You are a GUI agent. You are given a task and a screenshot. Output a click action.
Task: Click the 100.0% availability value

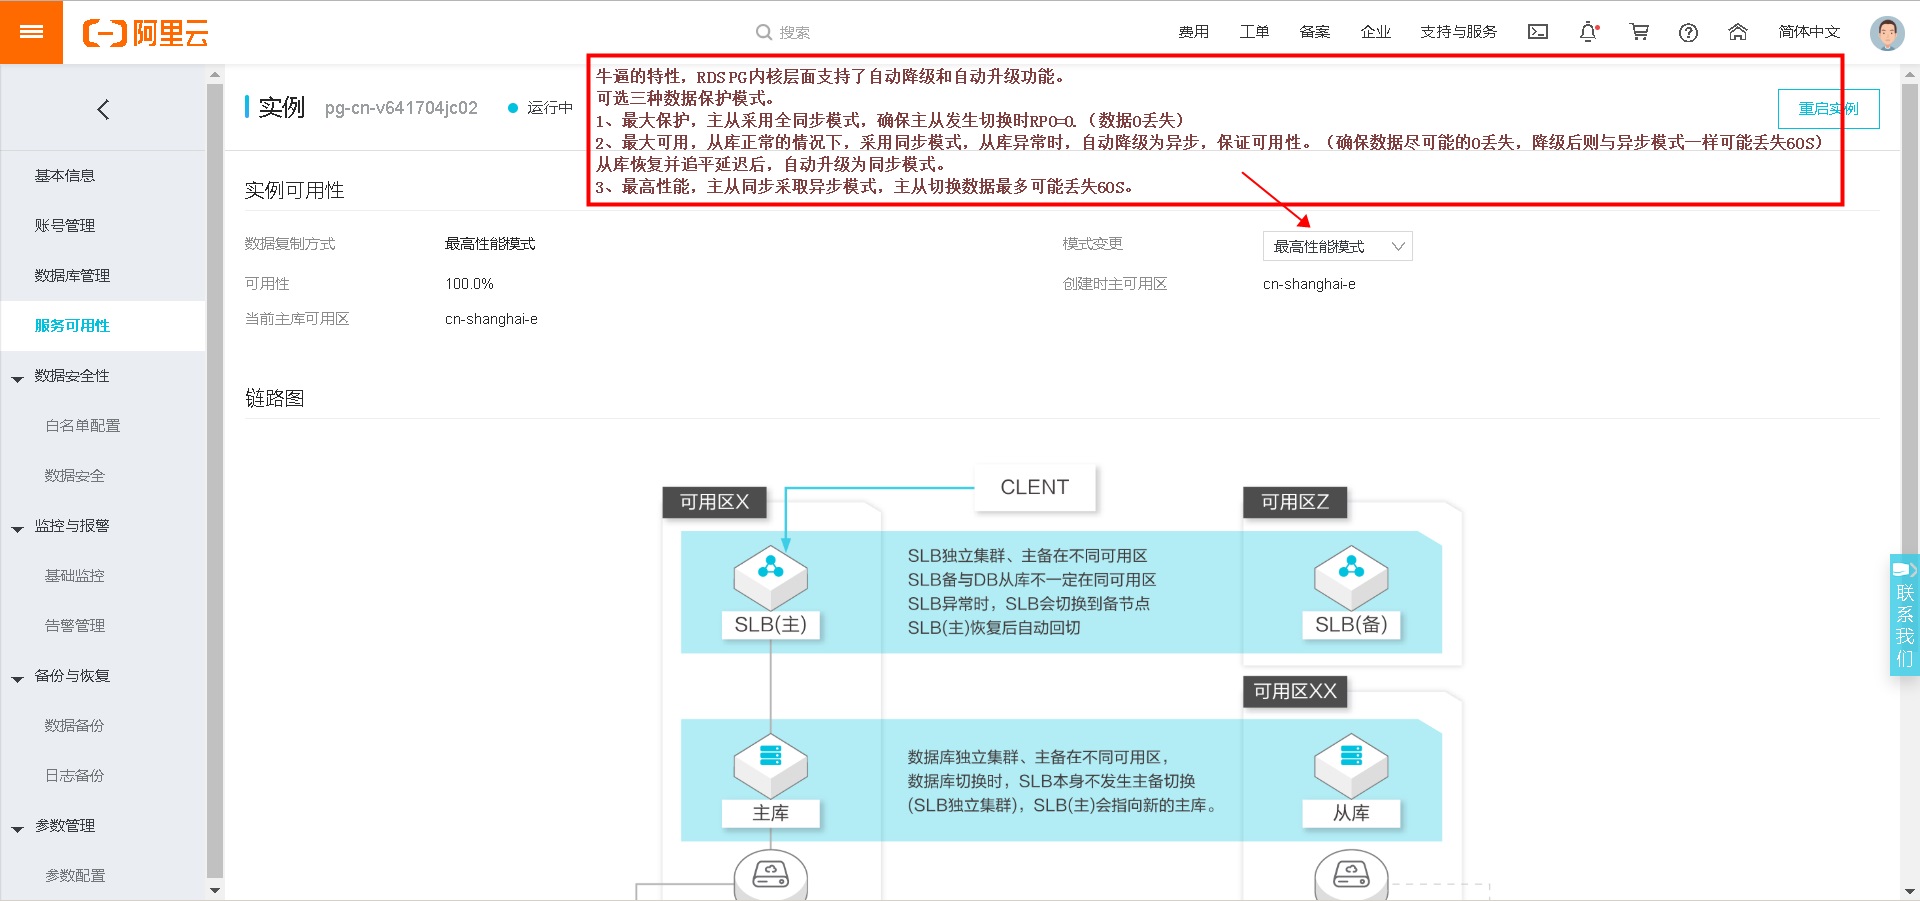[x=470, y=284]
